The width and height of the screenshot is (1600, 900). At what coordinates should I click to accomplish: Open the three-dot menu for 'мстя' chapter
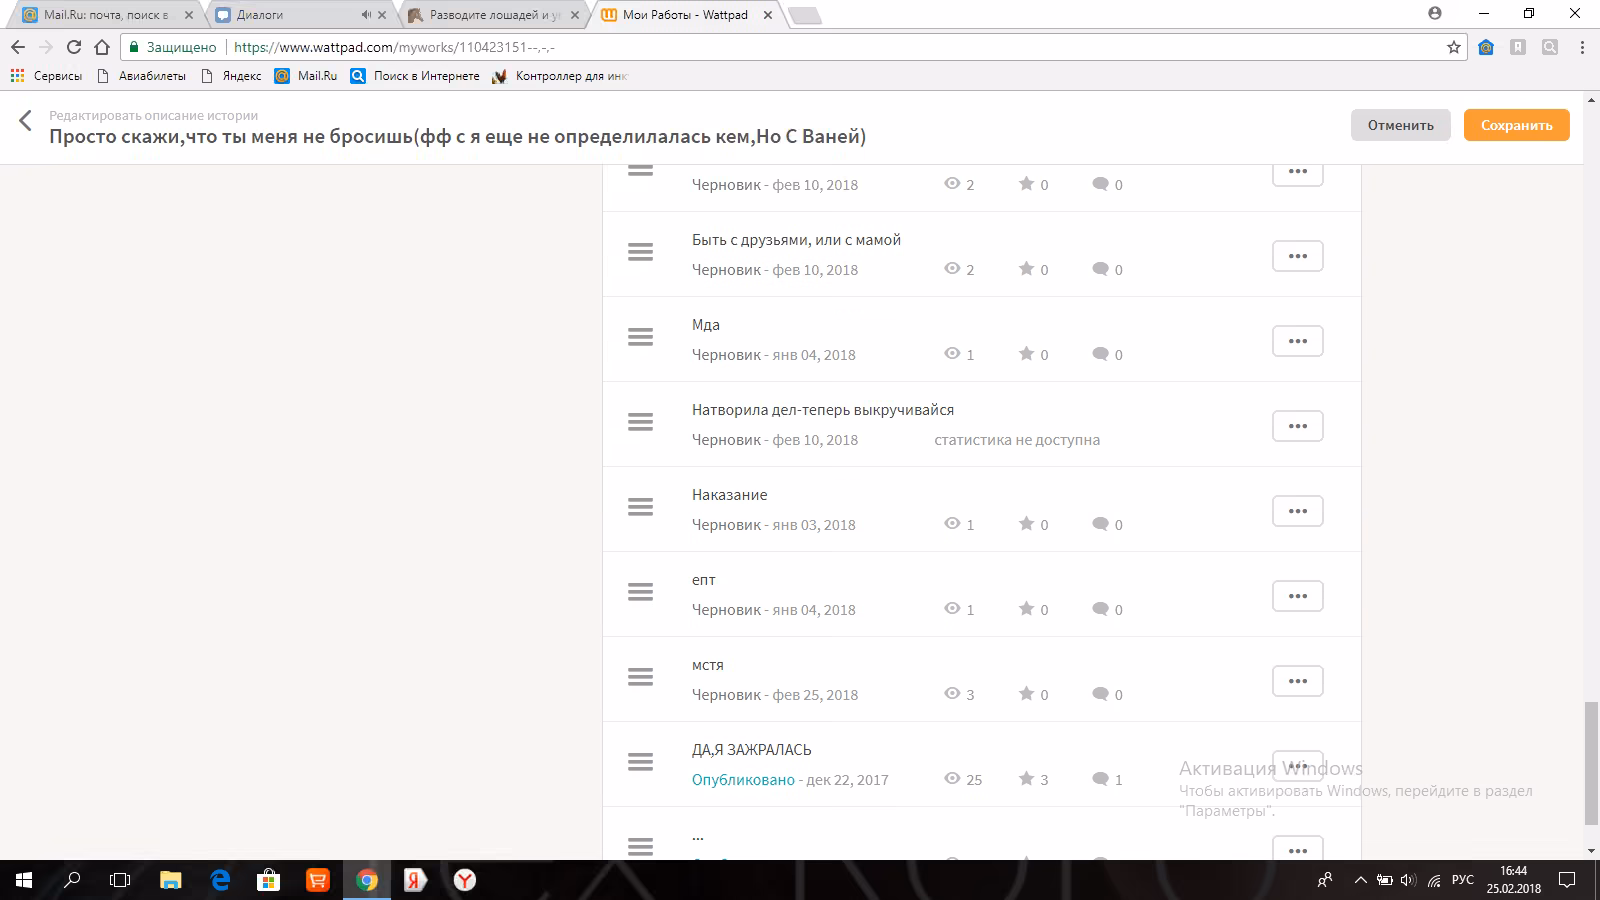[1298, 681]
